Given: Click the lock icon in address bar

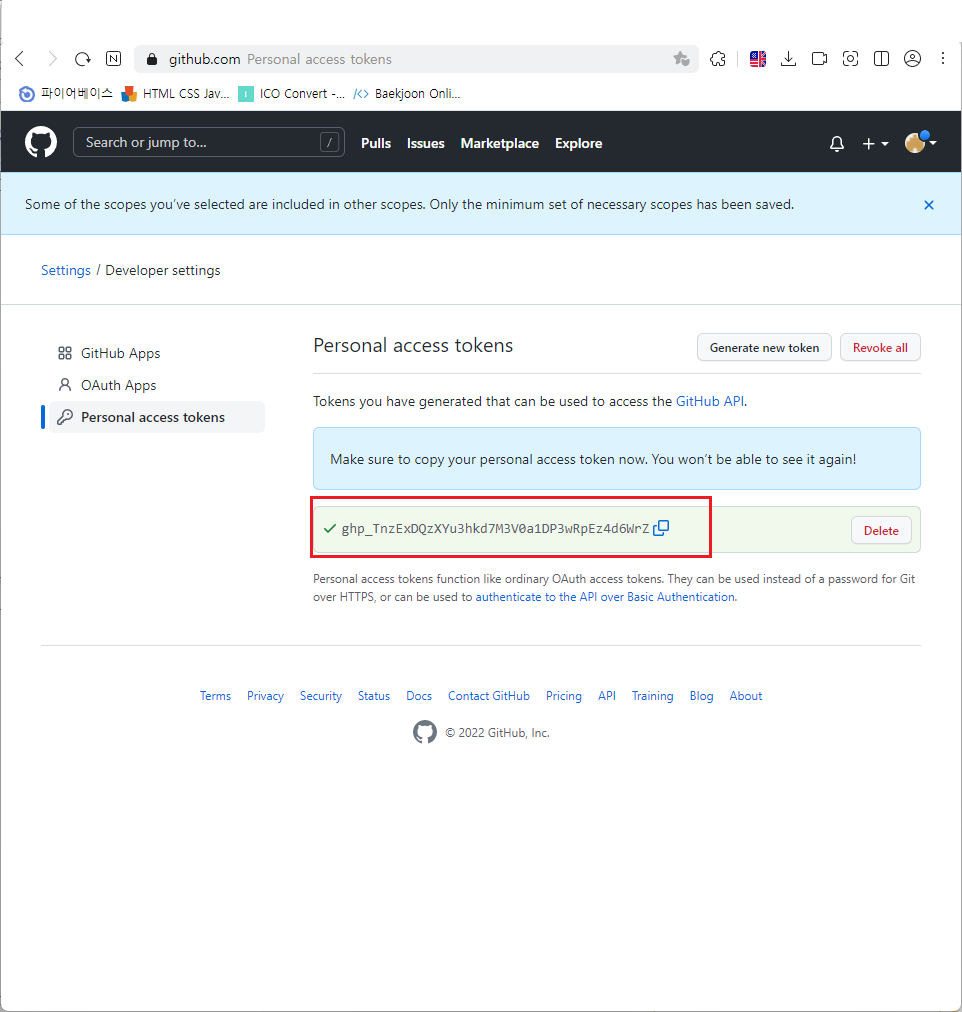Looking at the screenshot, I should pyautogui.click(x=152, y=59).
